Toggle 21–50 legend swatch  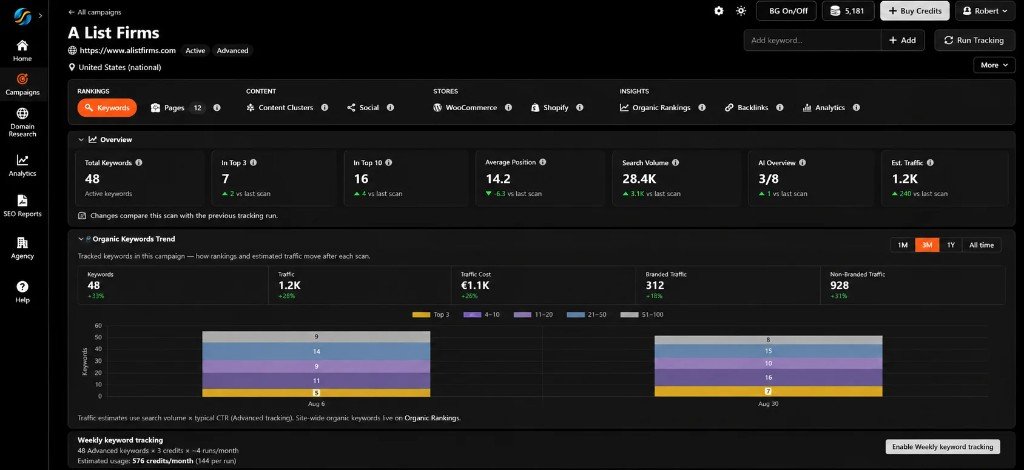[x=577, y=315]
